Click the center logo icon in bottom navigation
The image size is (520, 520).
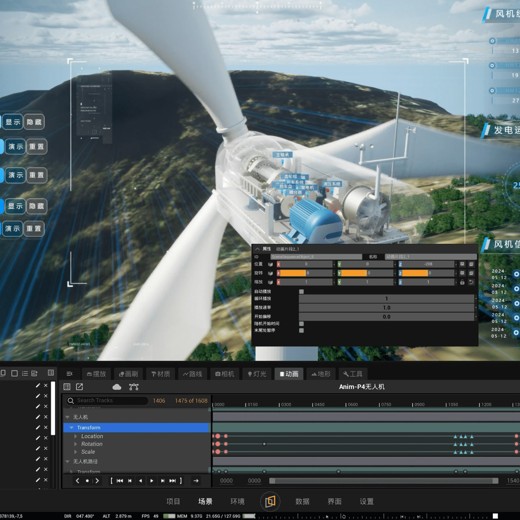270,501
